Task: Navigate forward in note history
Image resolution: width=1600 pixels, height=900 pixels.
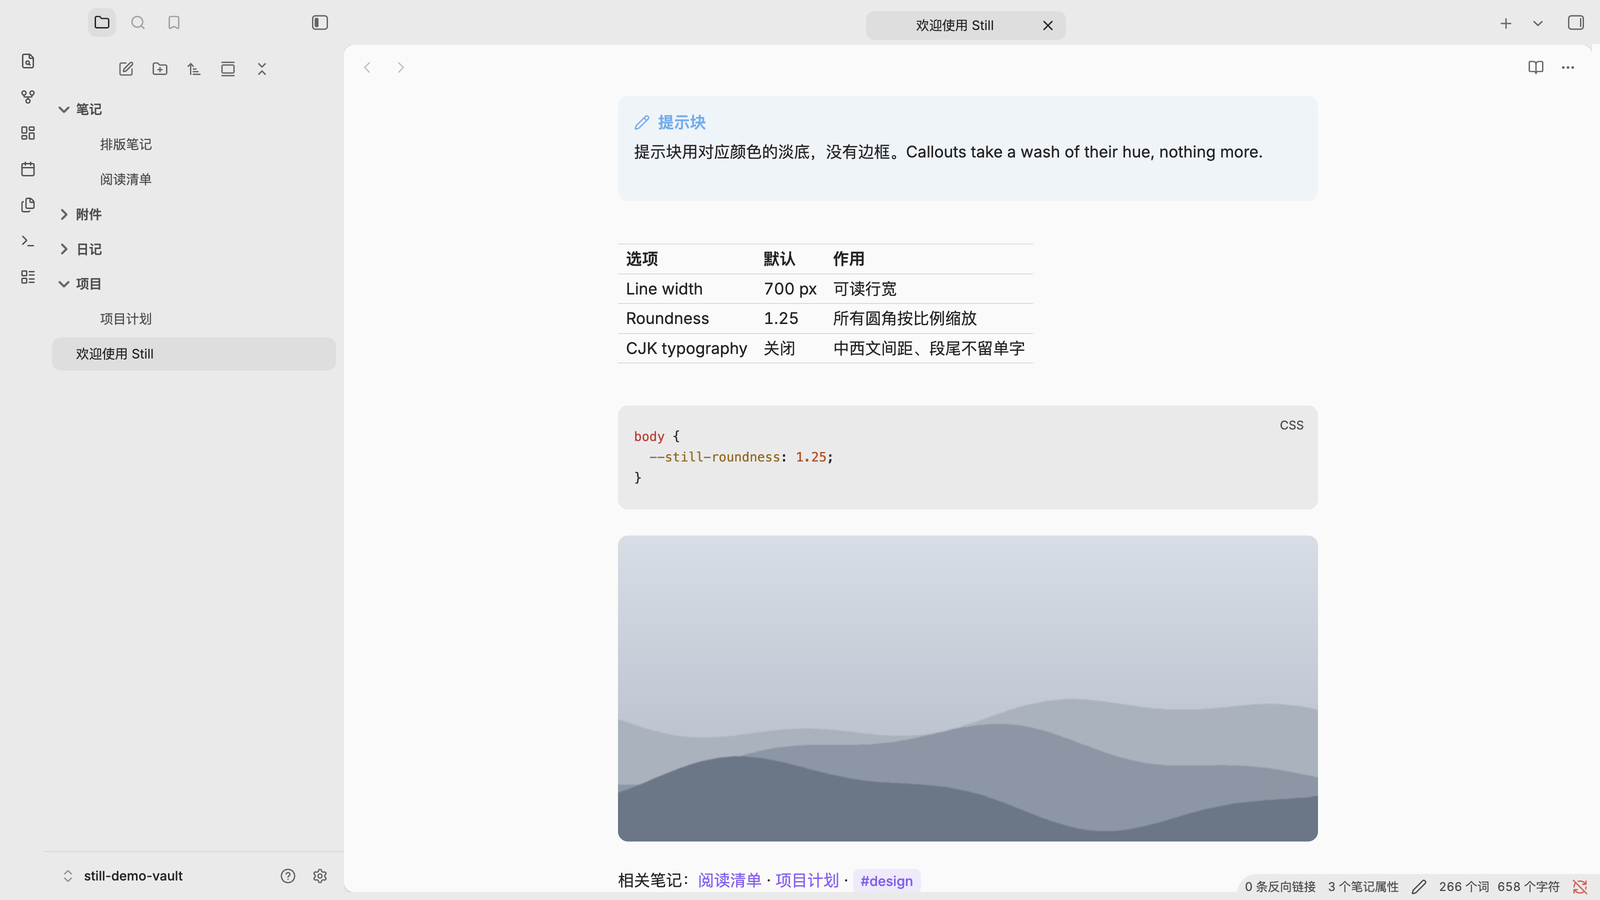Action: tap(401, 68)
